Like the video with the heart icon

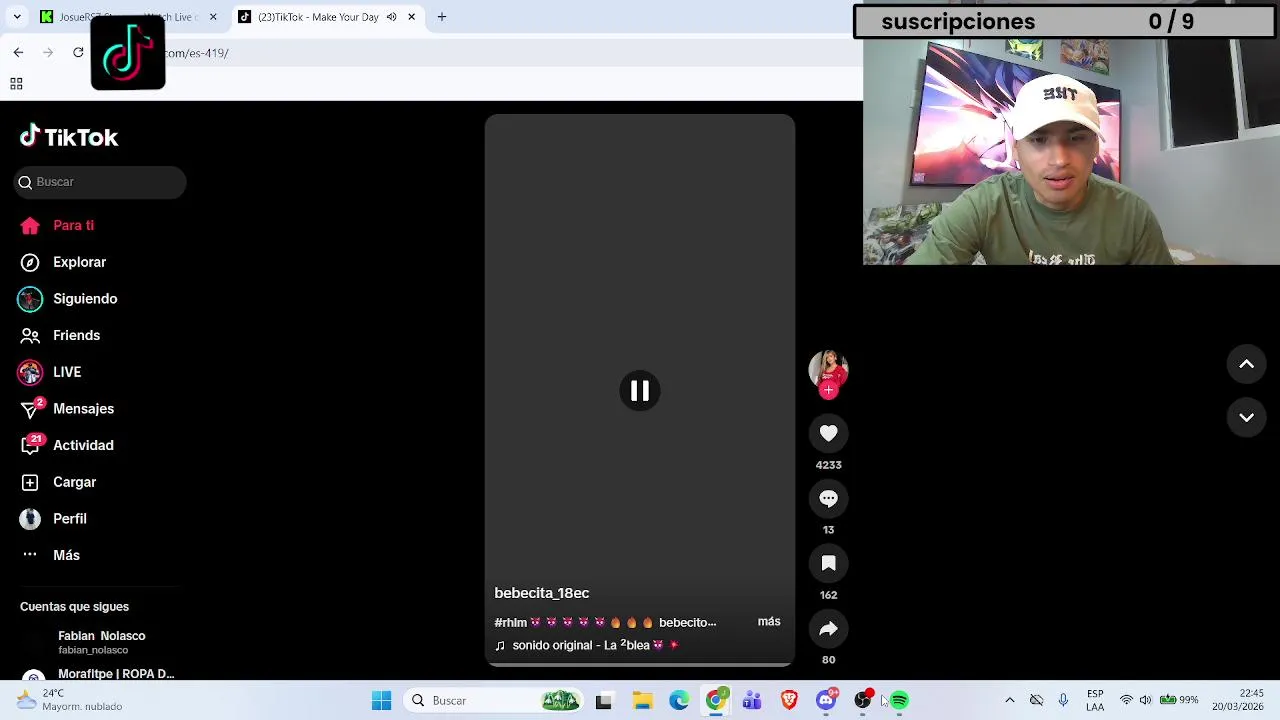828,433
